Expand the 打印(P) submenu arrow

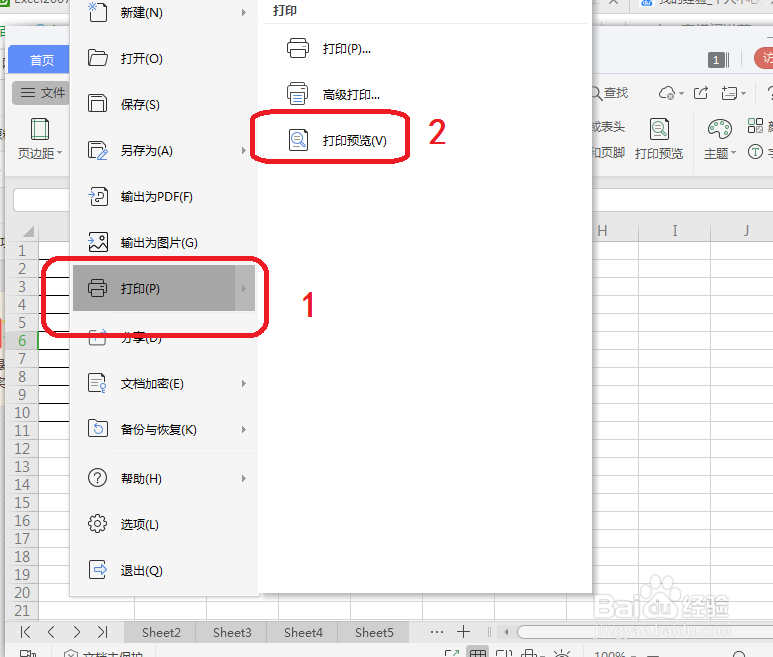click(244, 288)
